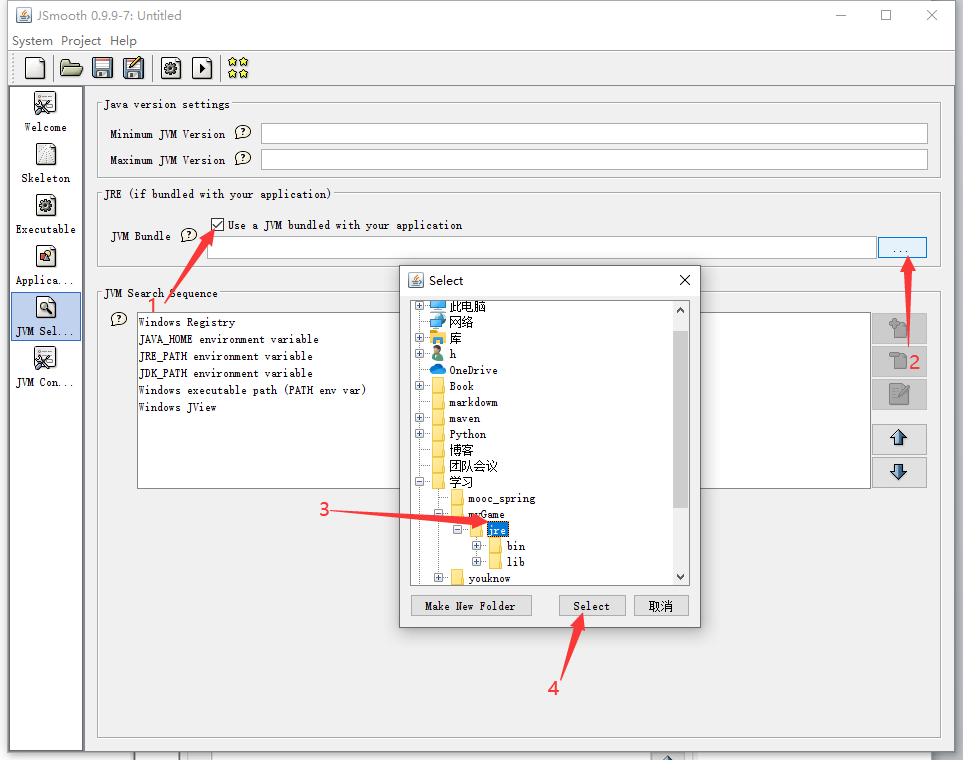Click the ... browse button for JVM Bundle
The height and width of the screenshot is (760, 963).
click(902, 248)
